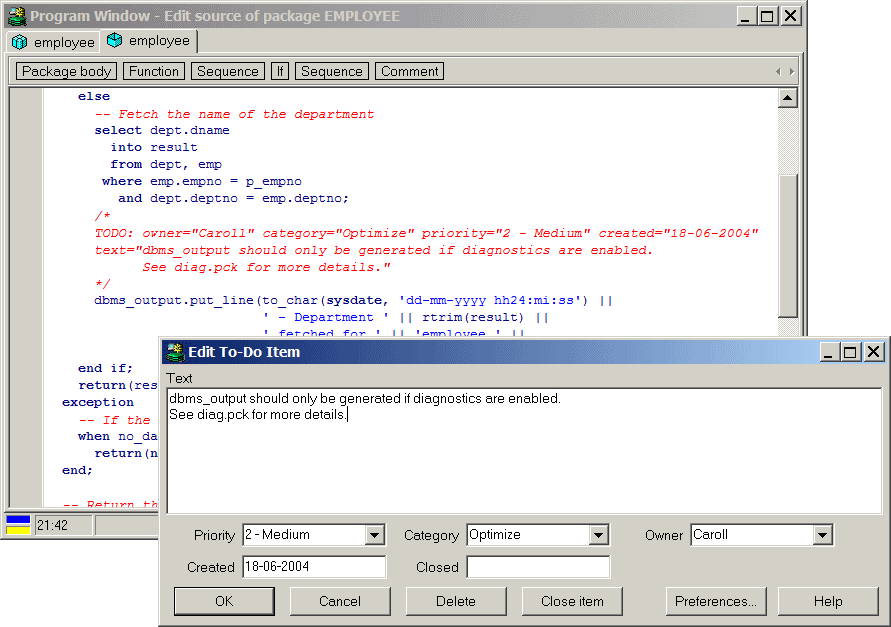This screenshot has height=627, width=891.
Task: Click the Priority combo box showing 2 - Medium
Action: click(x=314, y=535)
